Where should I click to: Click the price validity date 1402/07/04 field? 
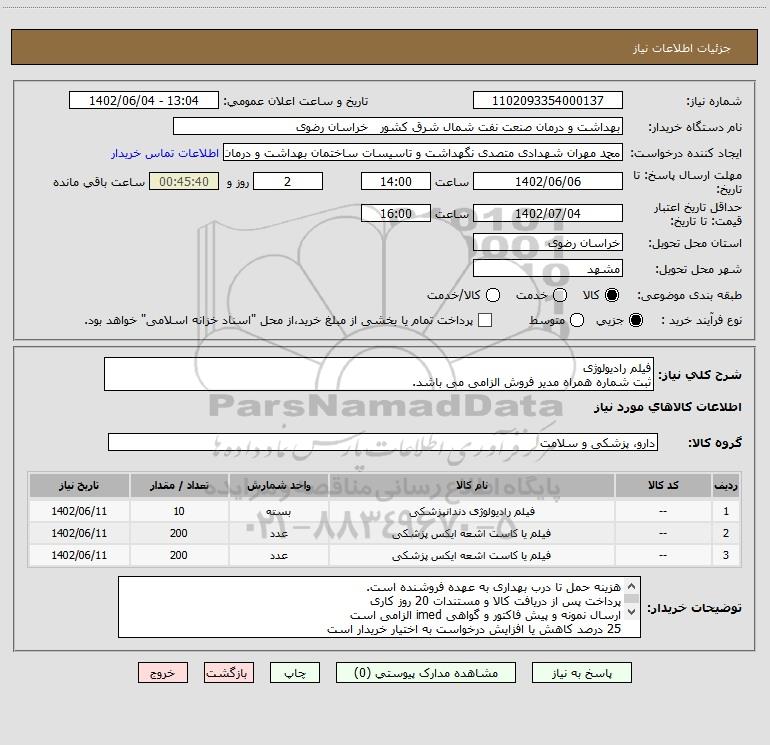point(548,213)
